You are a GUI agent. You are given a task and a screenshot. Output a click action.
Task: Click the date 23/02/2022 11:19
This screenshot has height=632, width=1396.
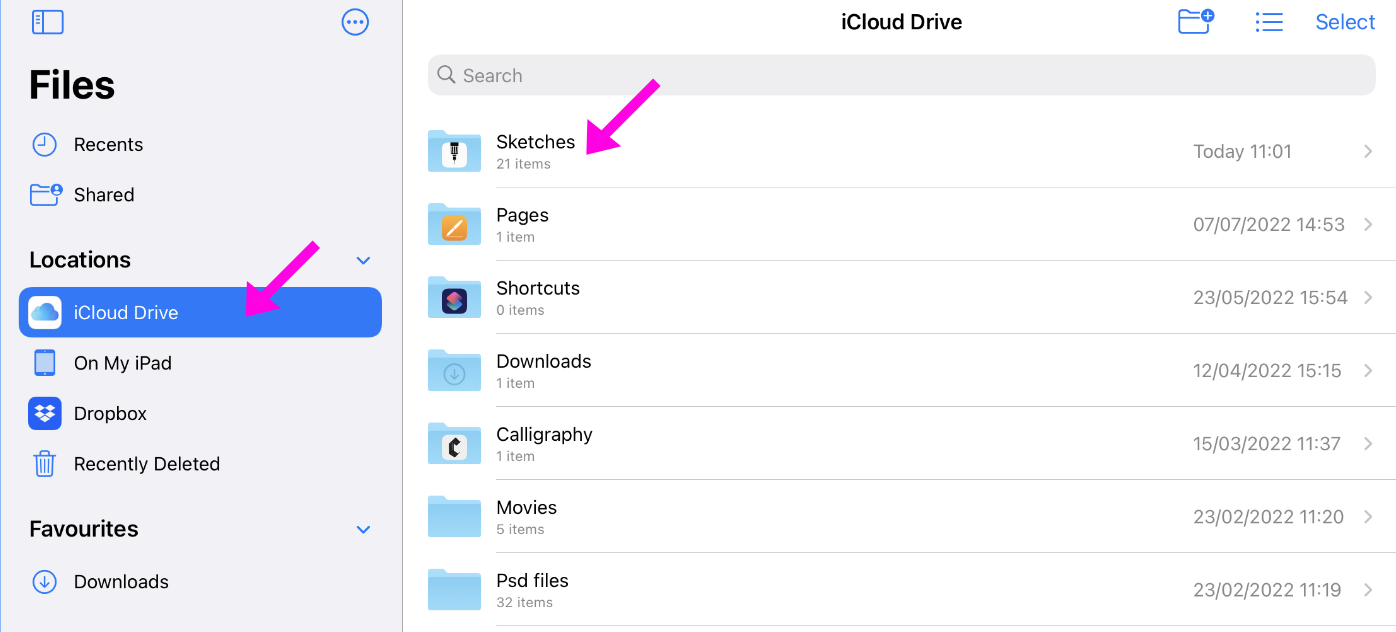tap(1267, 590)
